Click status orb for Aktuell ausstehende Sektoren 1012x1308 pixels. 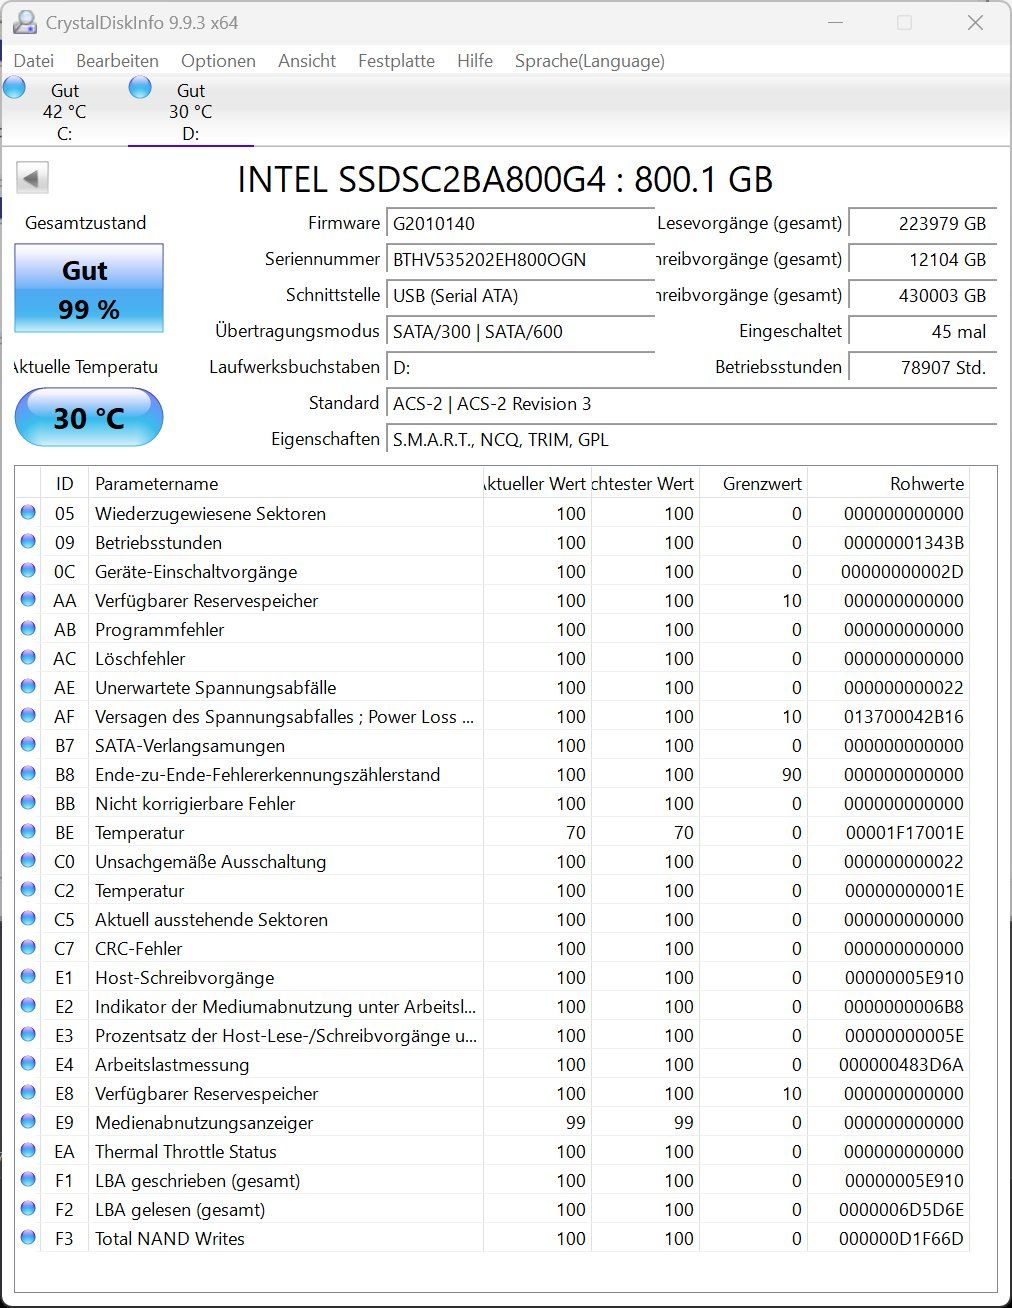click(28, 919)
